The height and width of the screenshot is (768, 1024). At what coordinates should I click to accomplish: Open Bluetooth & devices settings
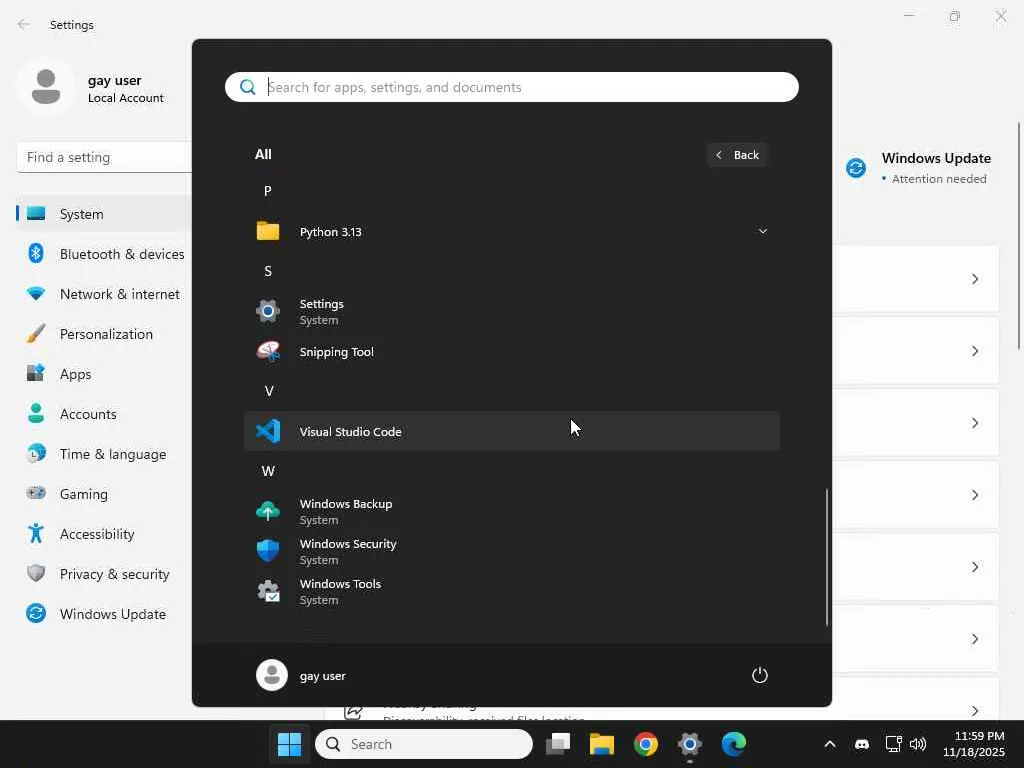(x=104, y=254)
